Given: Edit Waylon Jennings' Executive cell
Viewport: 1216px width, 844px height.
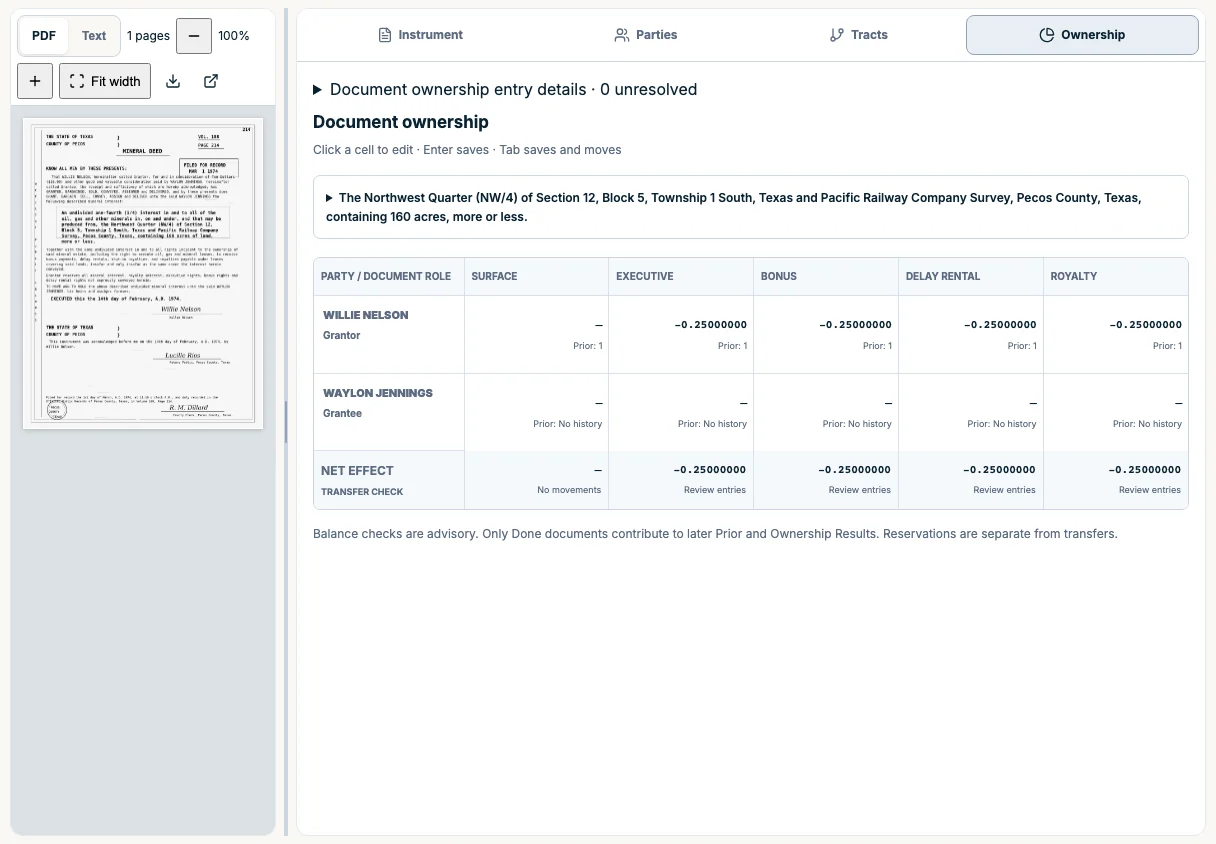Looking at the screenshot, I should (681, 412).
